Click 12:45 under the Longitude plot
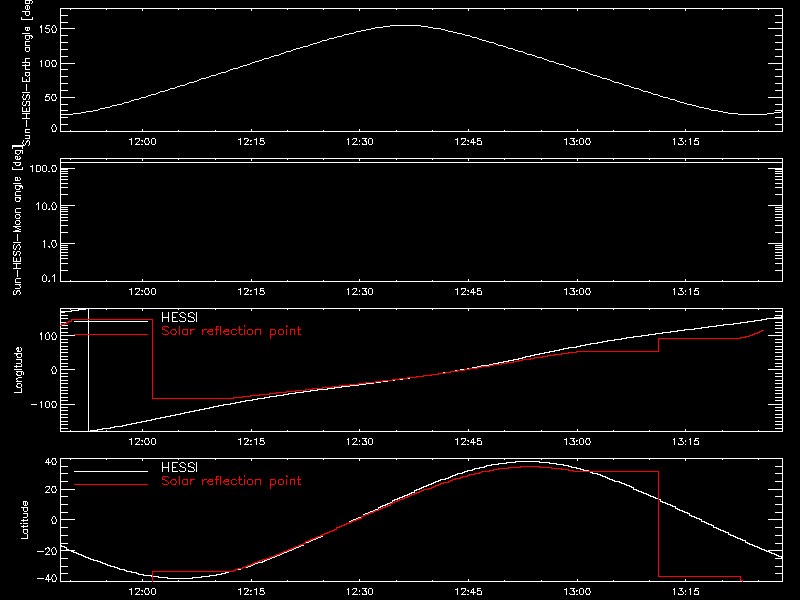Viewport: 800px width, 600px height. [468, 442]
